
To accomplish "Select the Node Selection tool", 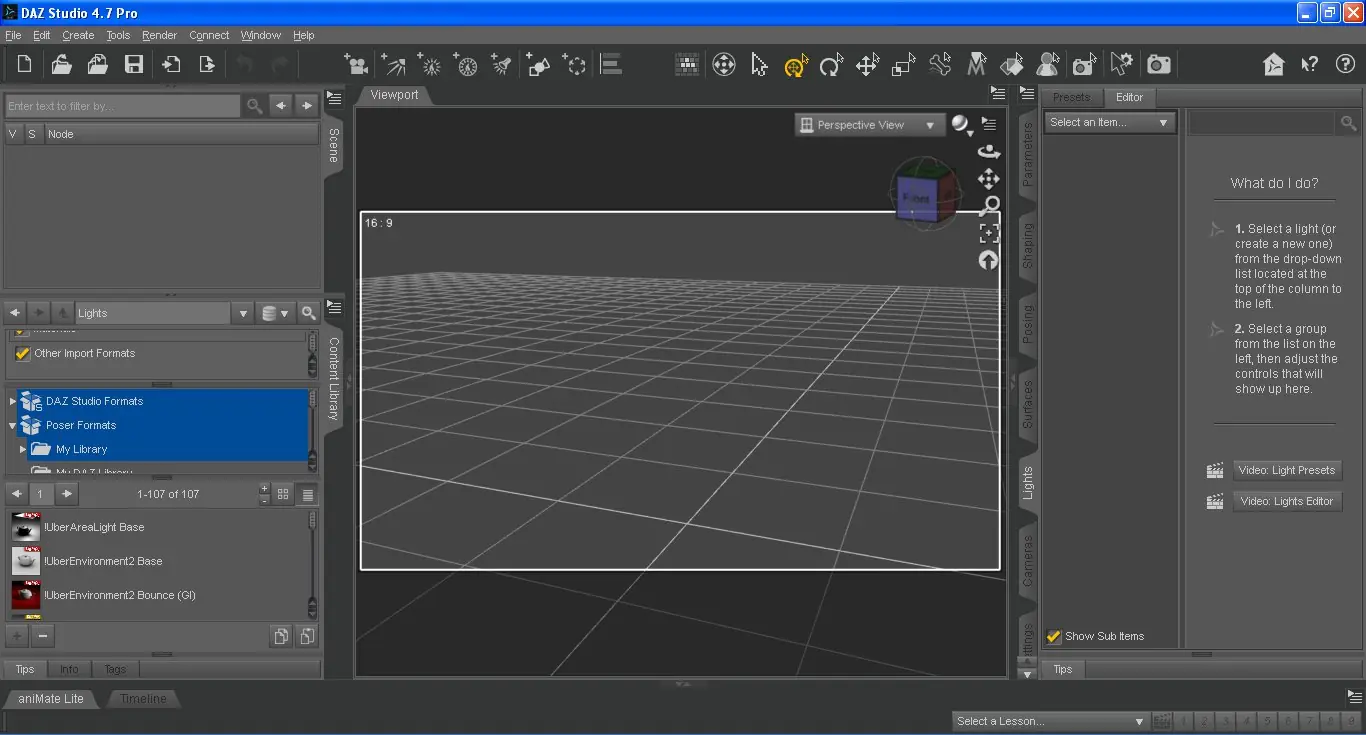I will tap(758, 63).
